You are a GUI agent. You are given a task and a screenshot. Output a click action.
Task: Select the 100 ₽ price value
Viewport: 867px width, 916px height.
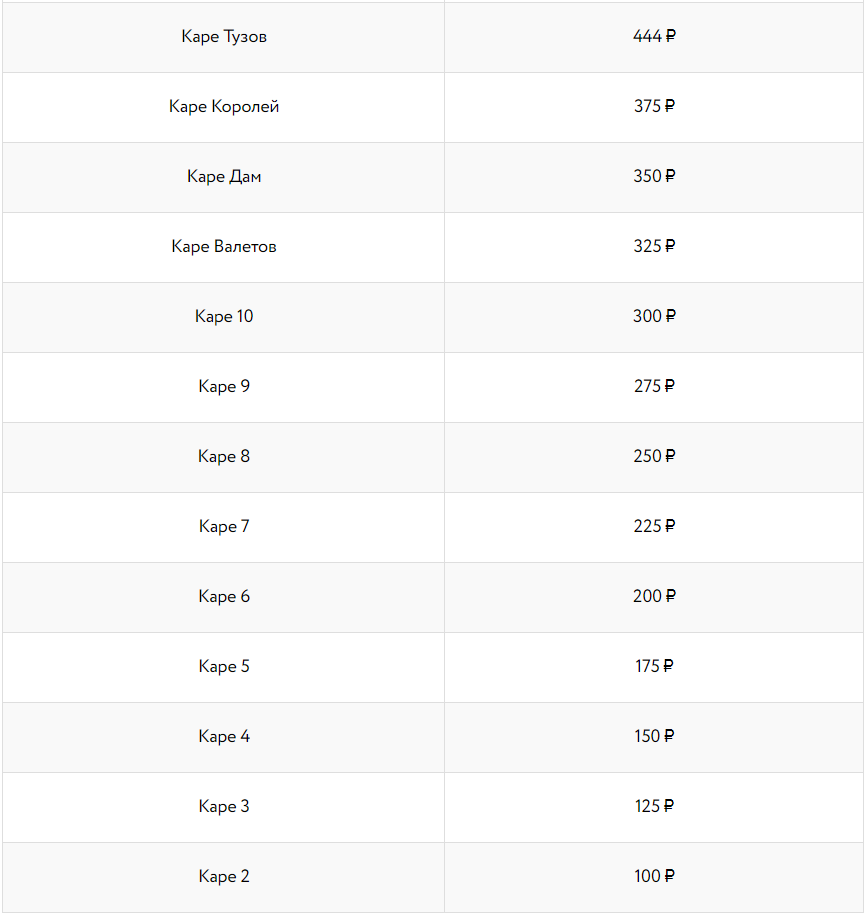[x=655, y=877]
